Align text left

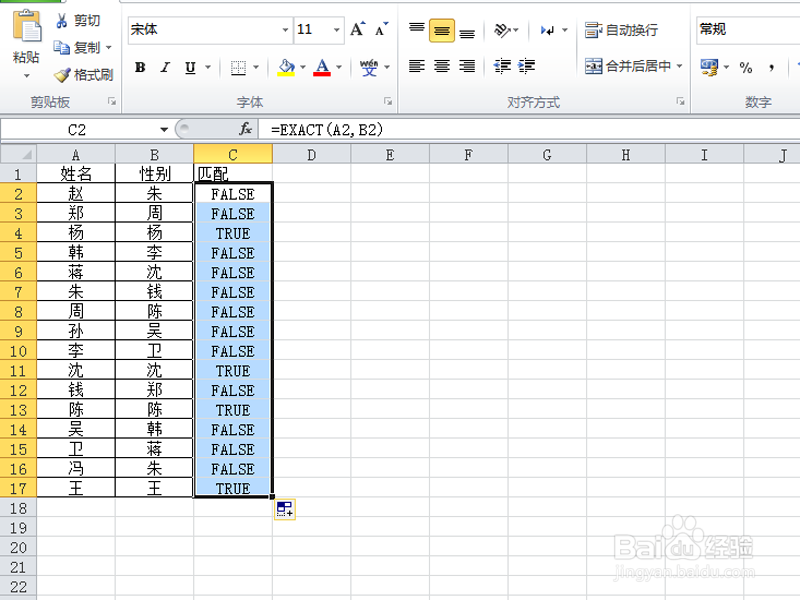pos(417,66)
